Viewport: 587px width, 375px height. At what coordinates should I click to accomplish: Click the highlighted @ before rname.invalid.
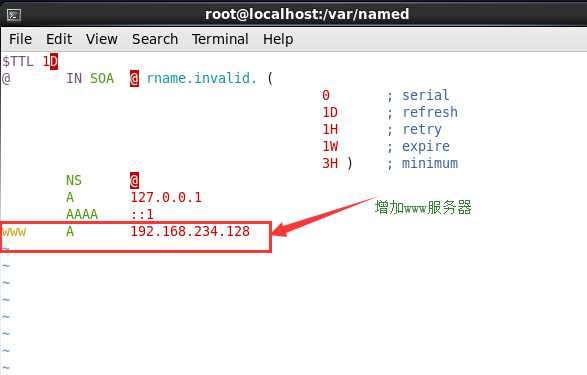[134, 79]
